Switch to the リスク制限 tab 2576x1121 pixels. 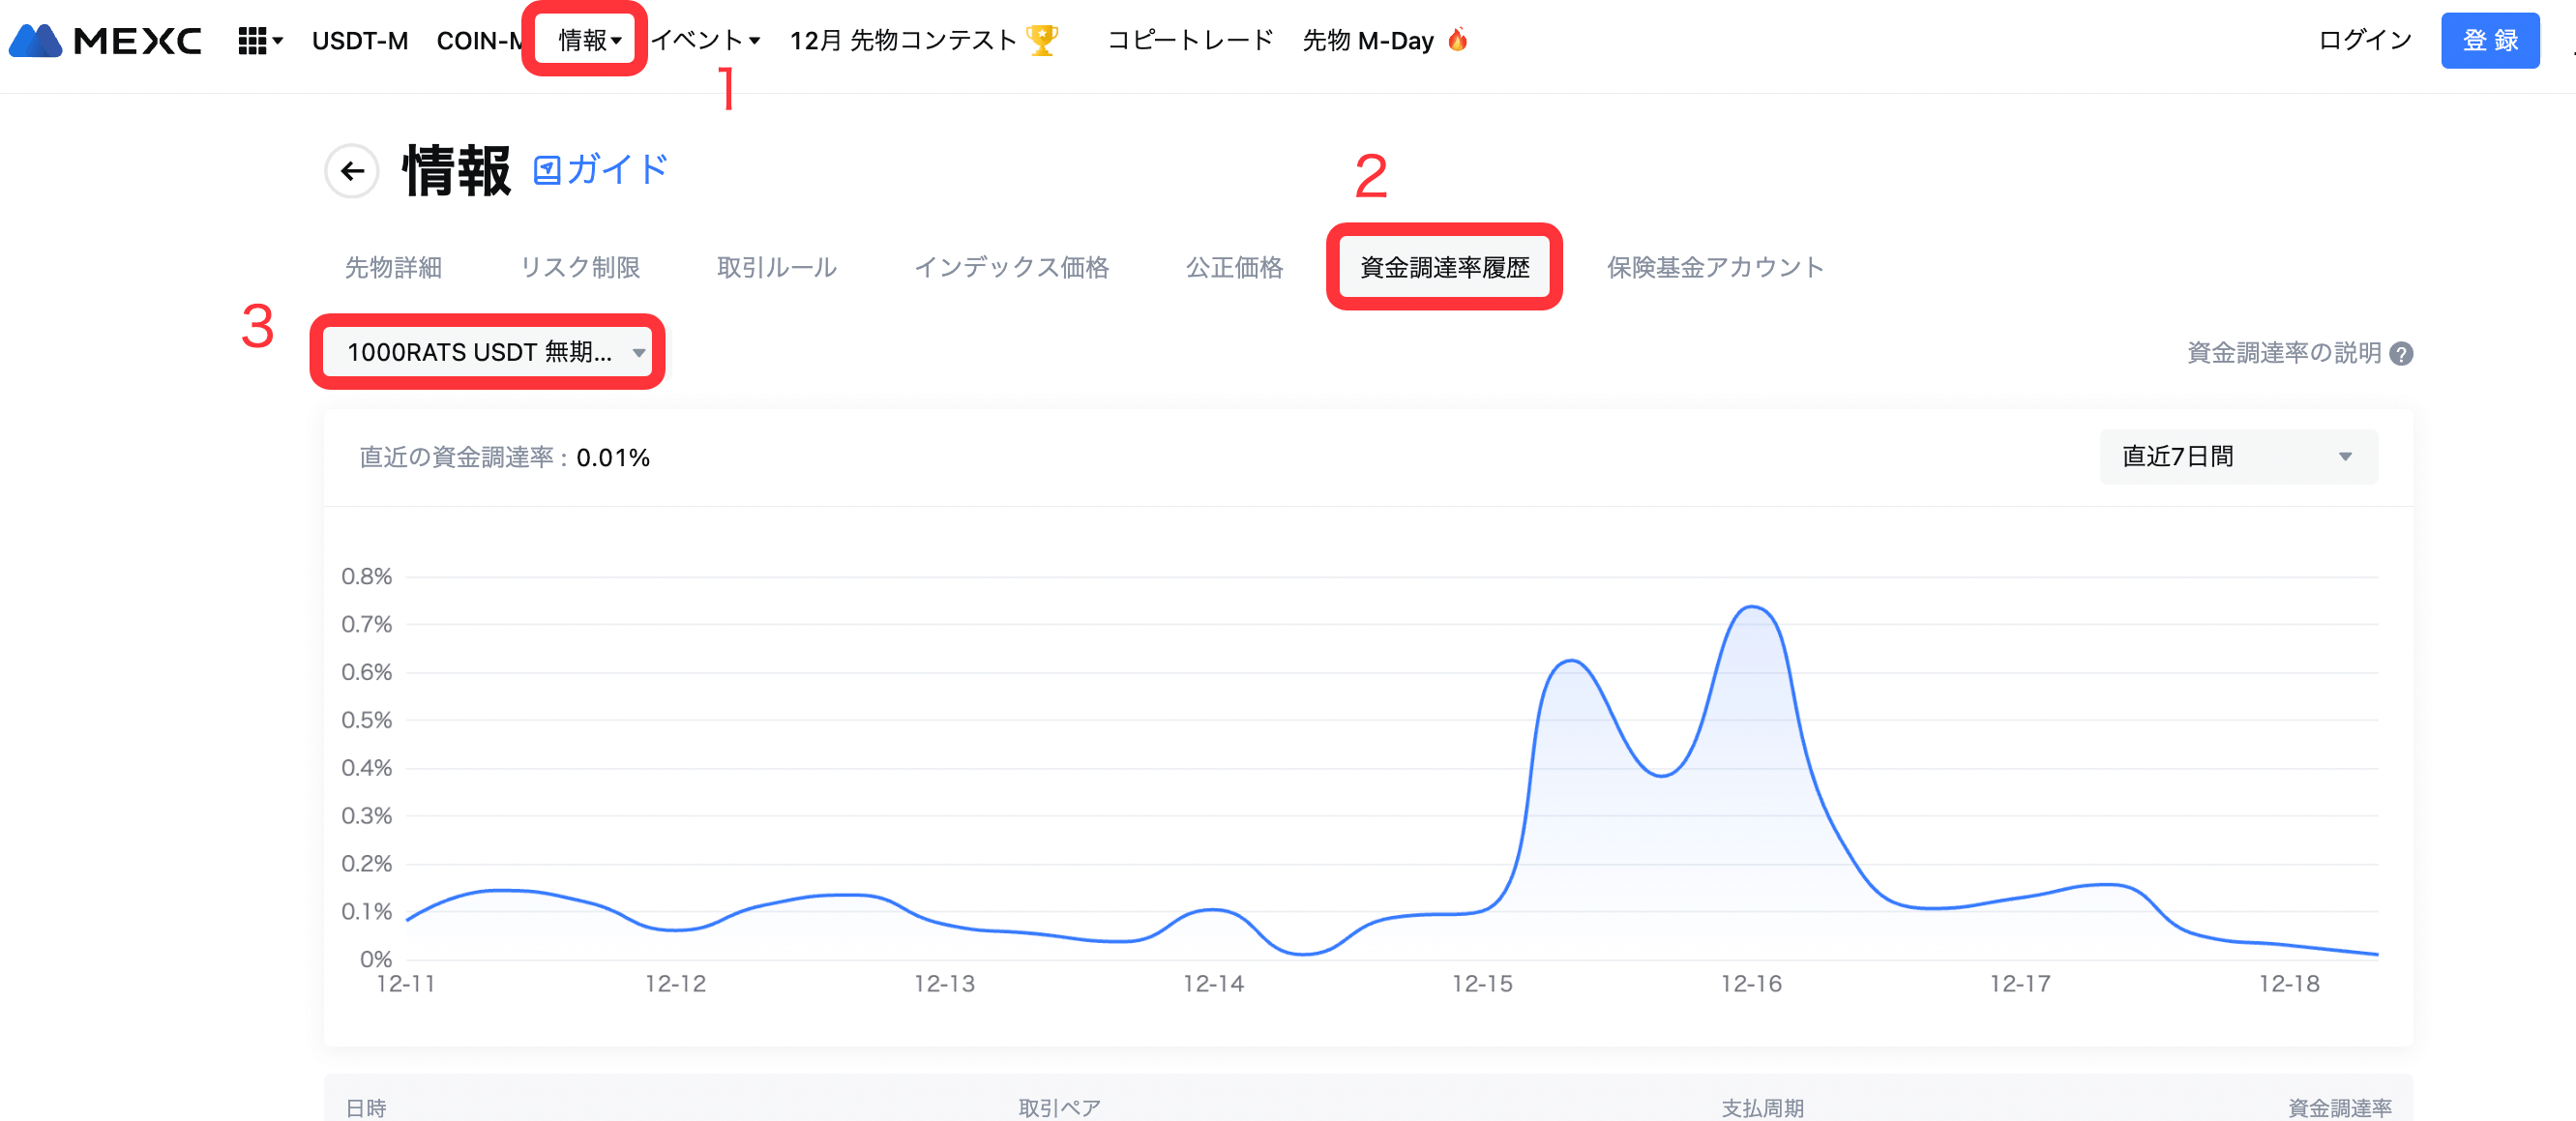[580, 267]
